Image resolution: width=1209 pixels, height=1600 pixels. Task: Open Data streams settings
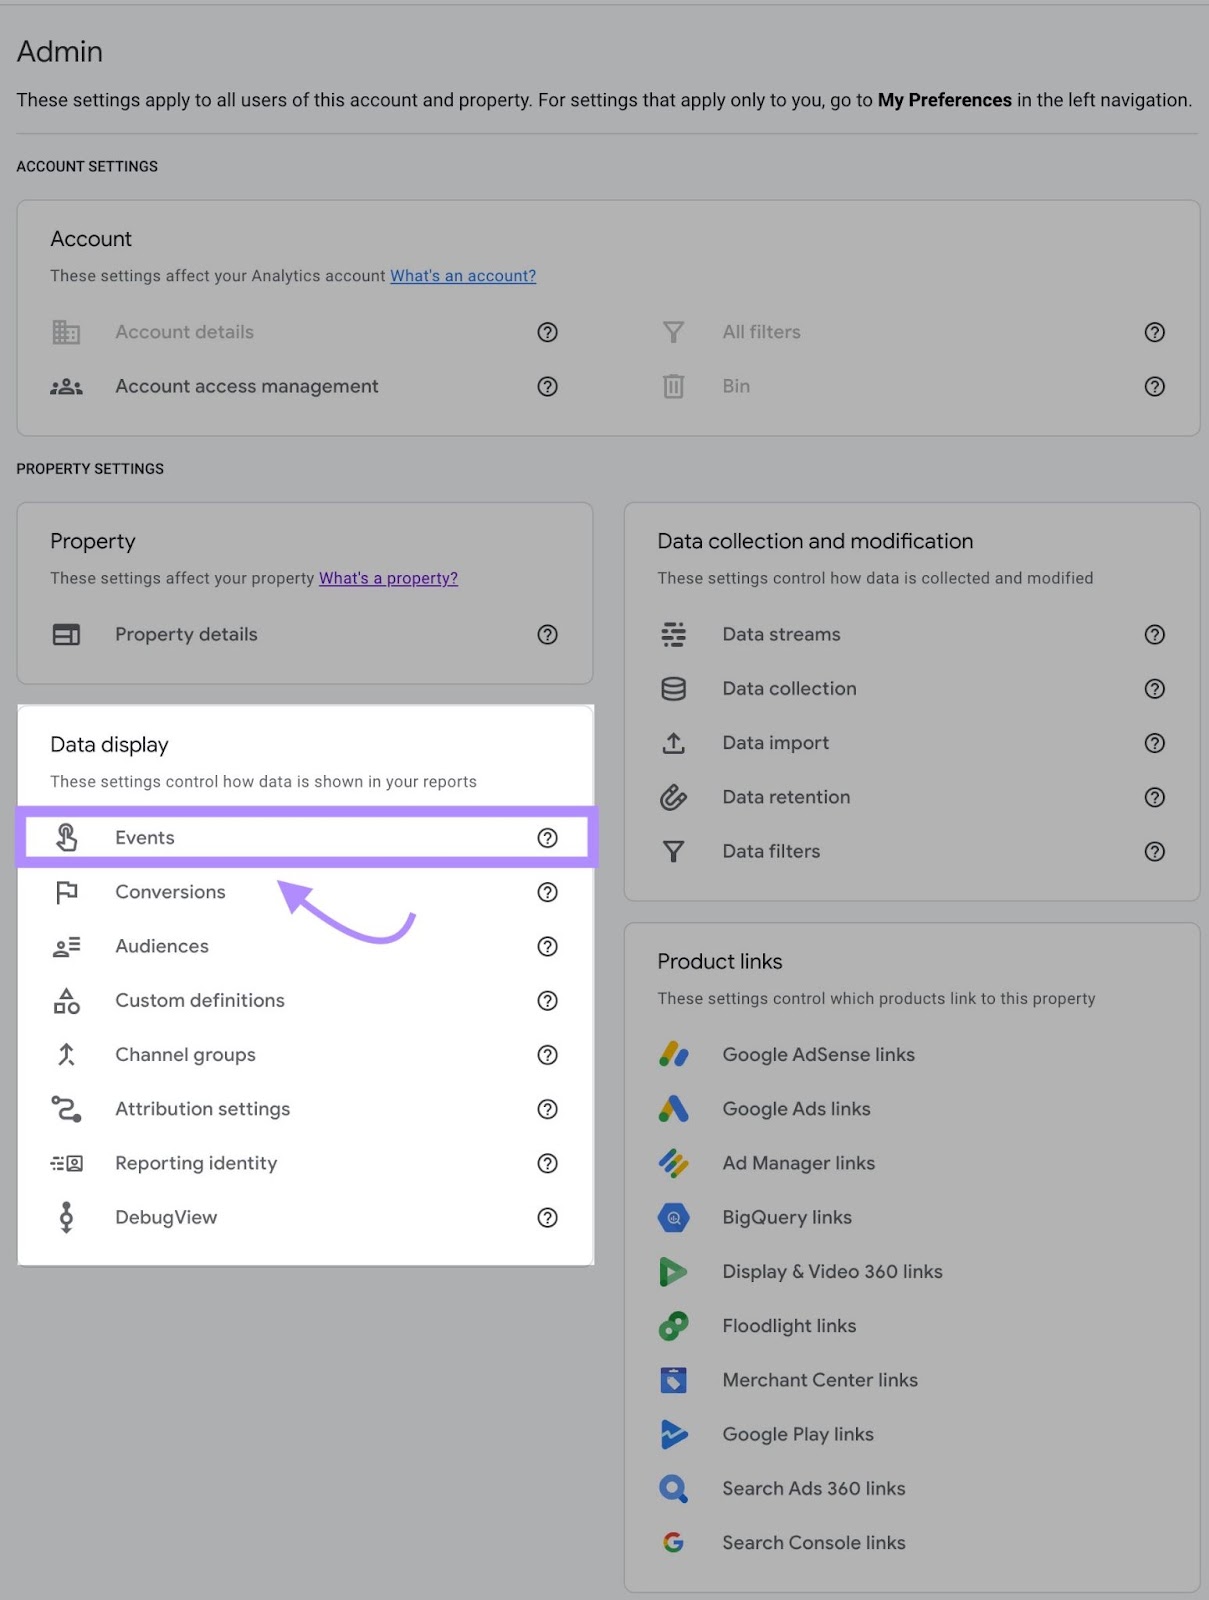coord(782,634)
